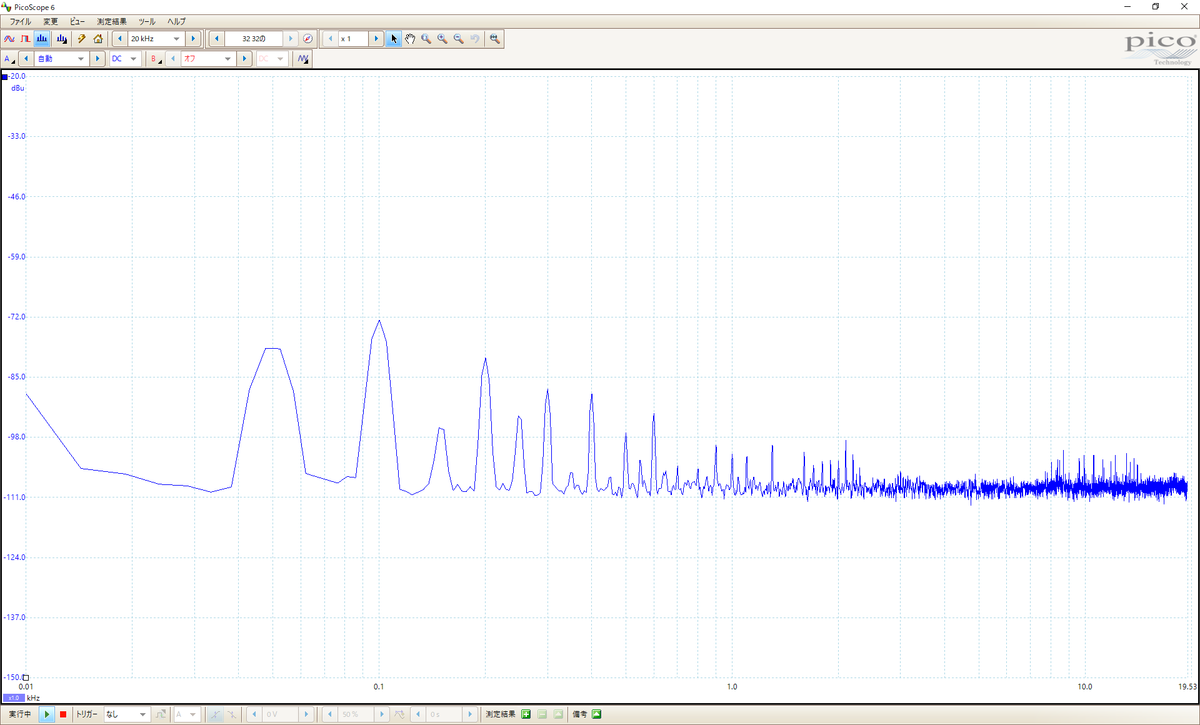Open trigger mode なし dropdown
1200x725 pixels.
pyautogui.click(x=126, y=714)
